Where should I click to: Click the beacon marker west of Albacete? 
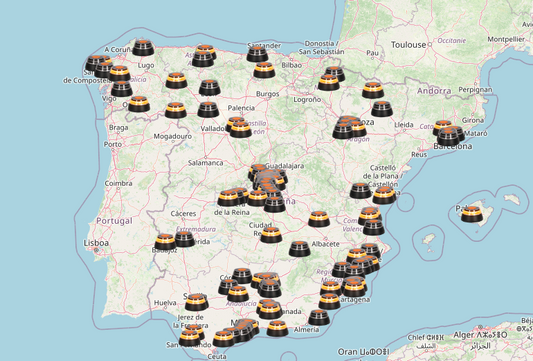299,249
